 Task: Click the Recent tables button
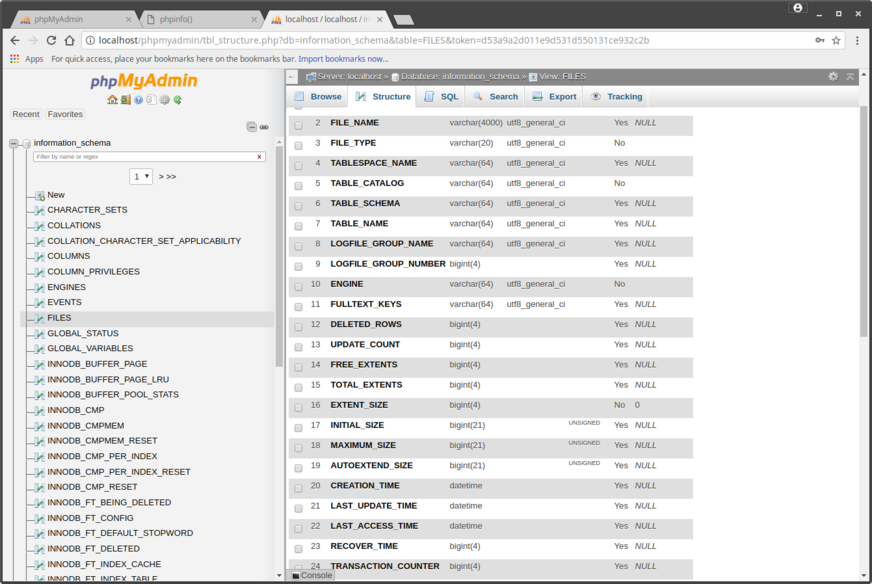point(26,114)
